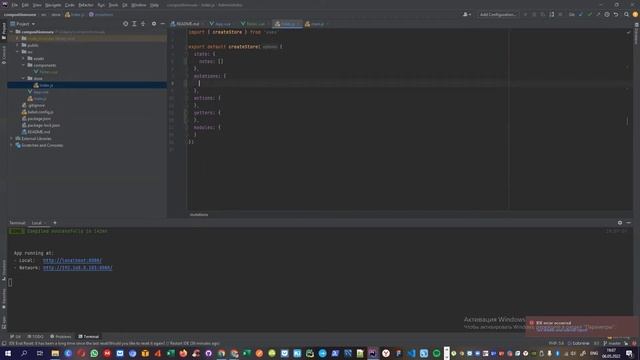Collapse the store folder
Viewport: 640px width, 360px height.
[x=24, y=78]
